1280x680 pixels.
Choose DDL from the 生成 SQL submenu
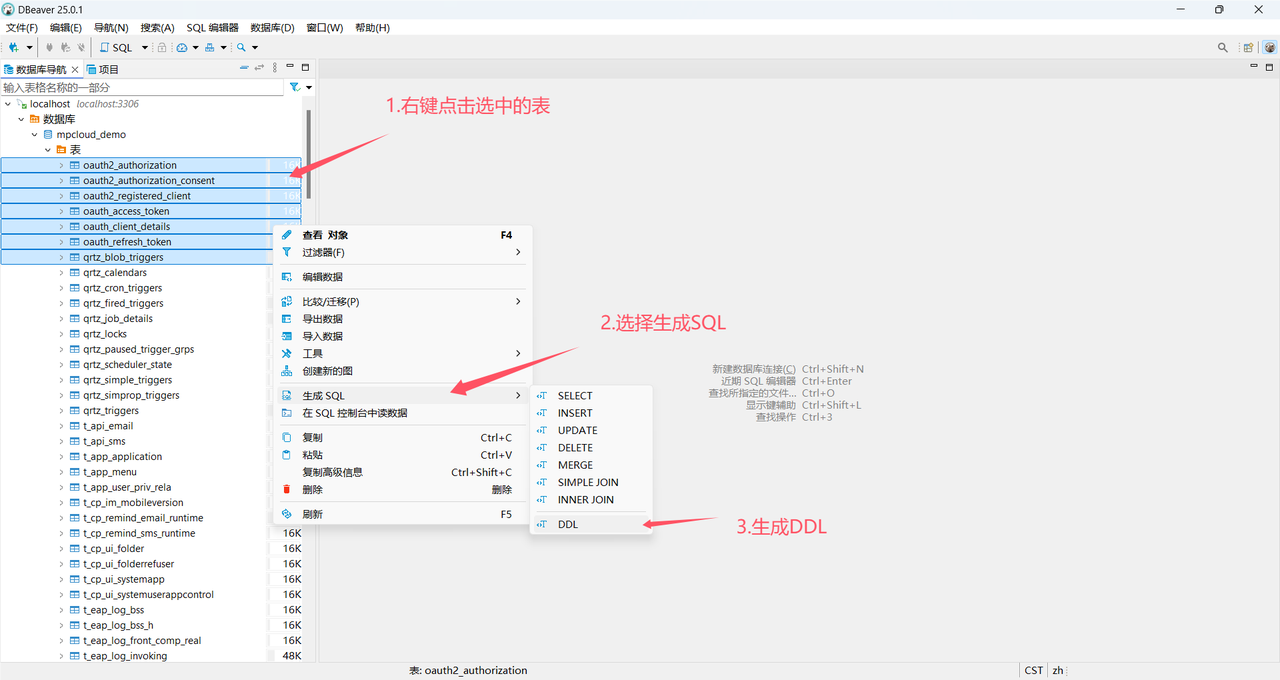click(567, 524)
